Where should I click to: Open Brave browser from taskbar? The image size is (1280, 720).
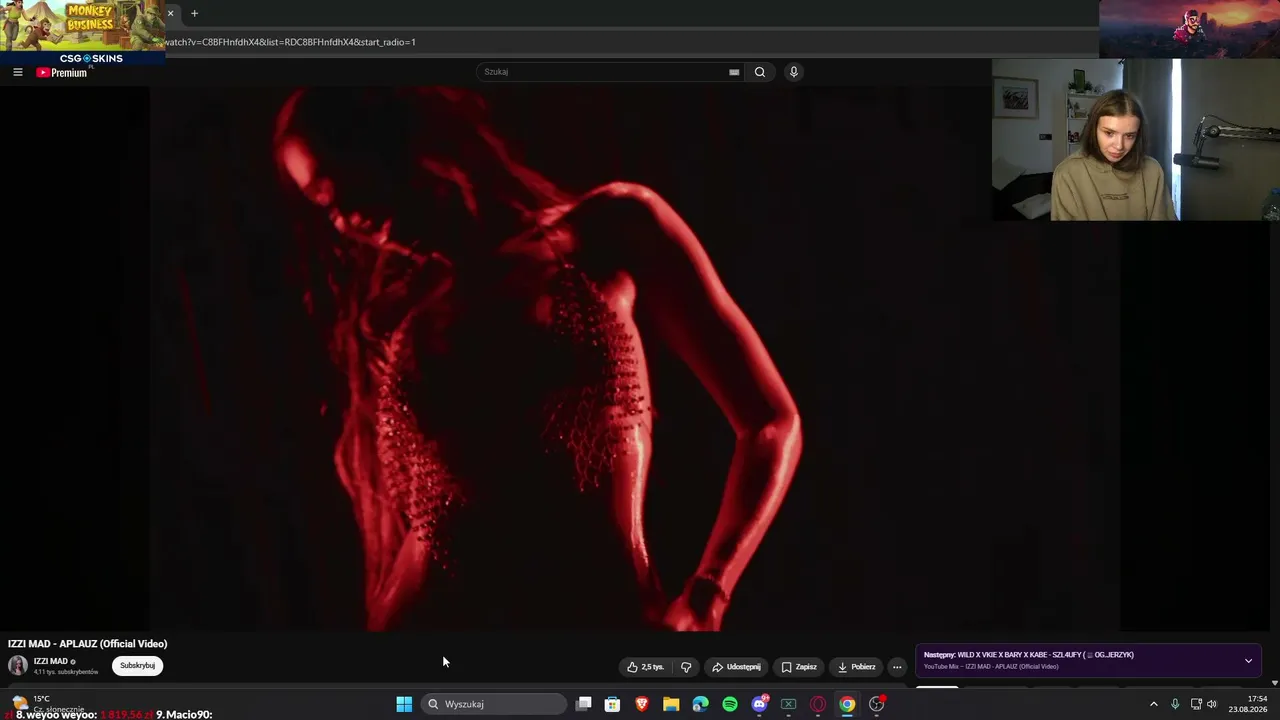(x=642, y=704)
